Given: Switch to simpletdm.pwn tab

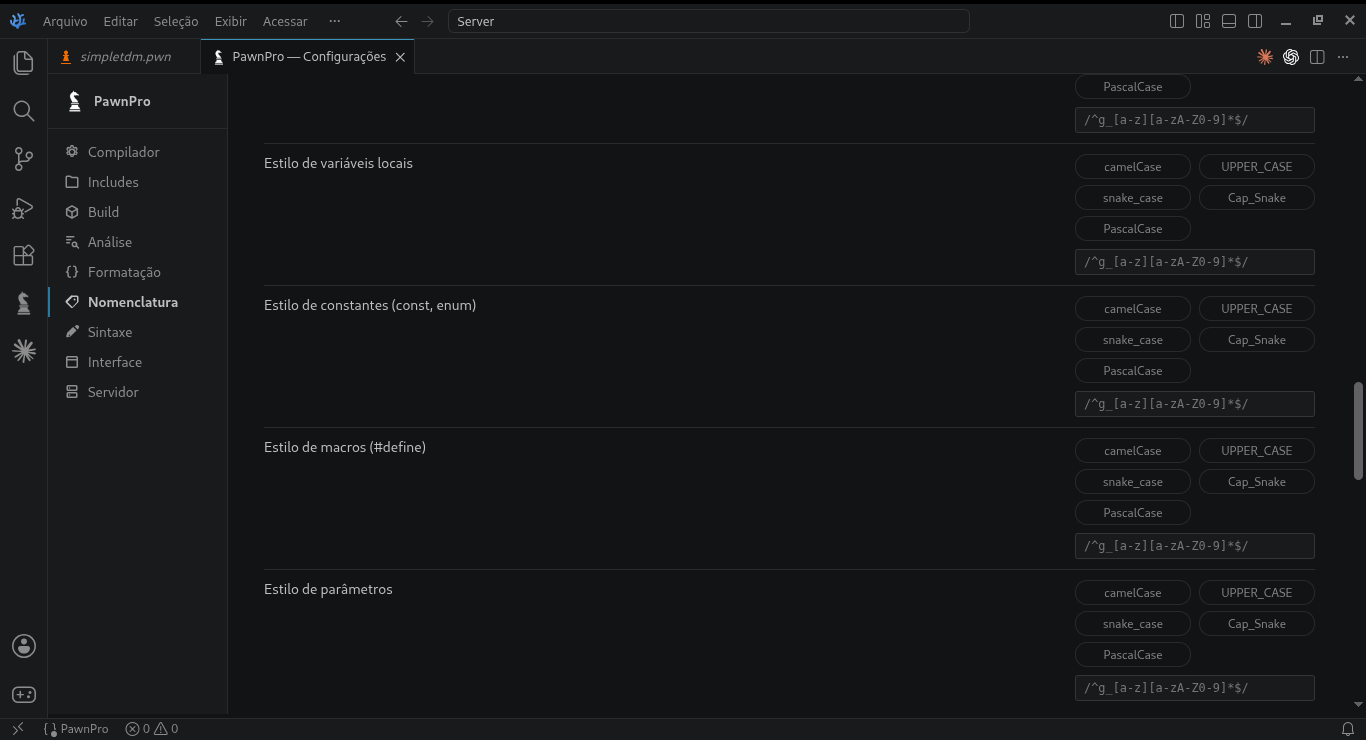Looking at the screenshot, I should (x=125, y=57).
